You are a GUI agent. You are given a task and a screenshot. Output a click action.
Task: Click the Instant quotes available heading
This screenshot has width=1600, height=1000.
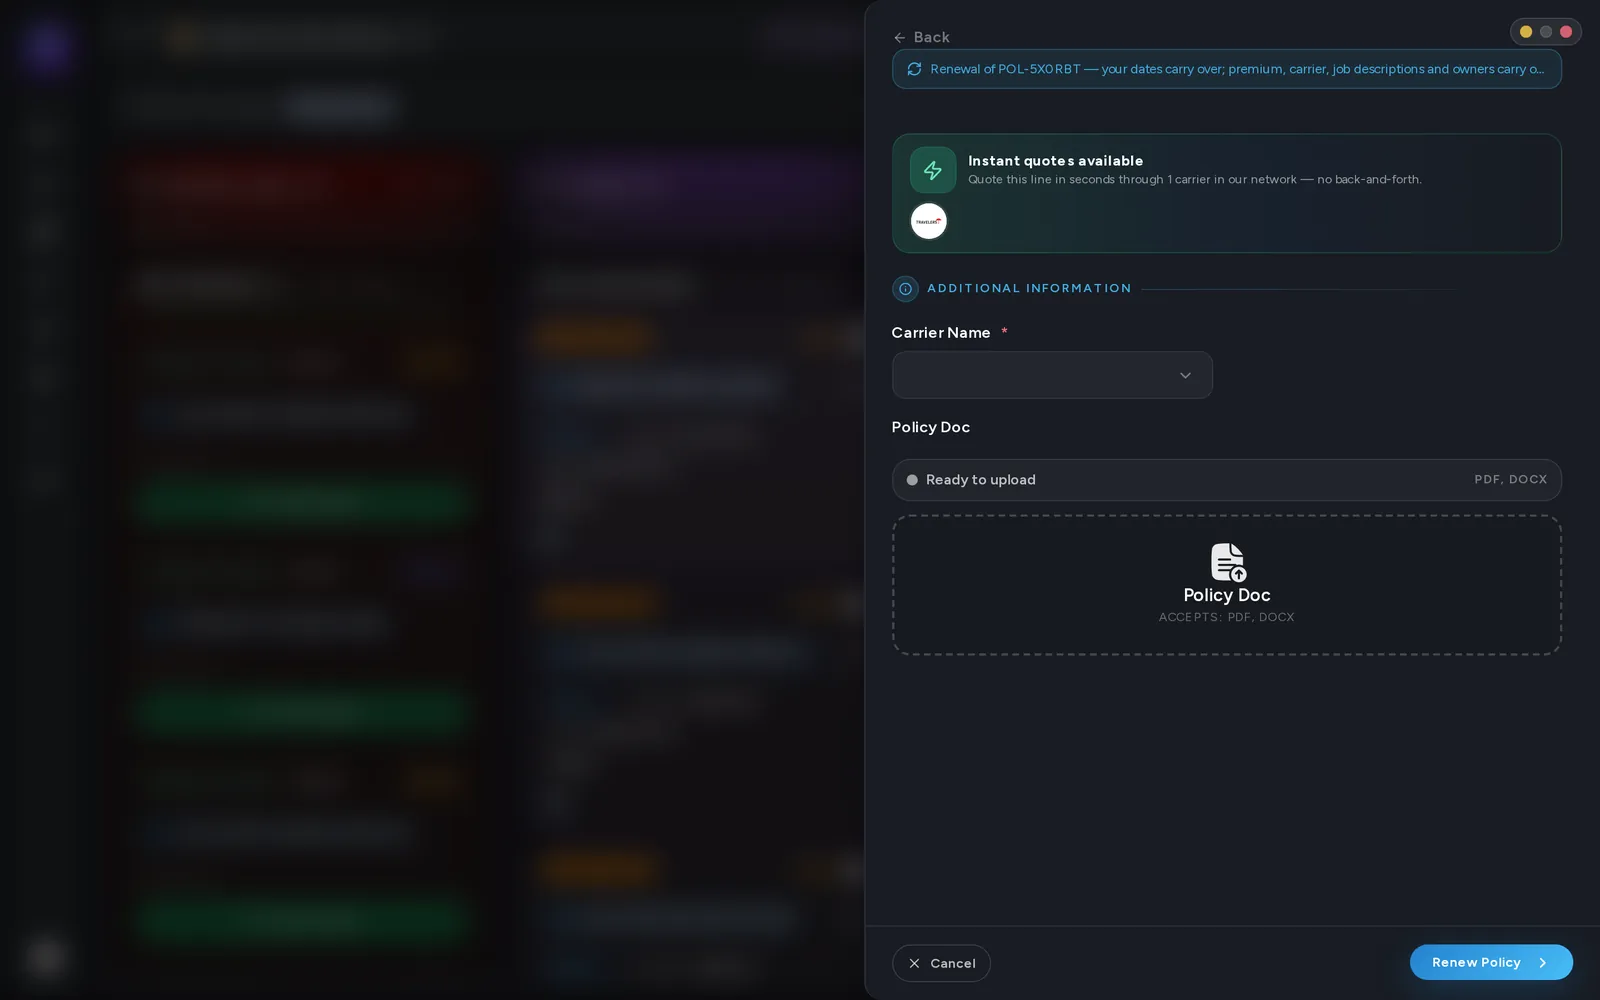(x=1055, y=161)
